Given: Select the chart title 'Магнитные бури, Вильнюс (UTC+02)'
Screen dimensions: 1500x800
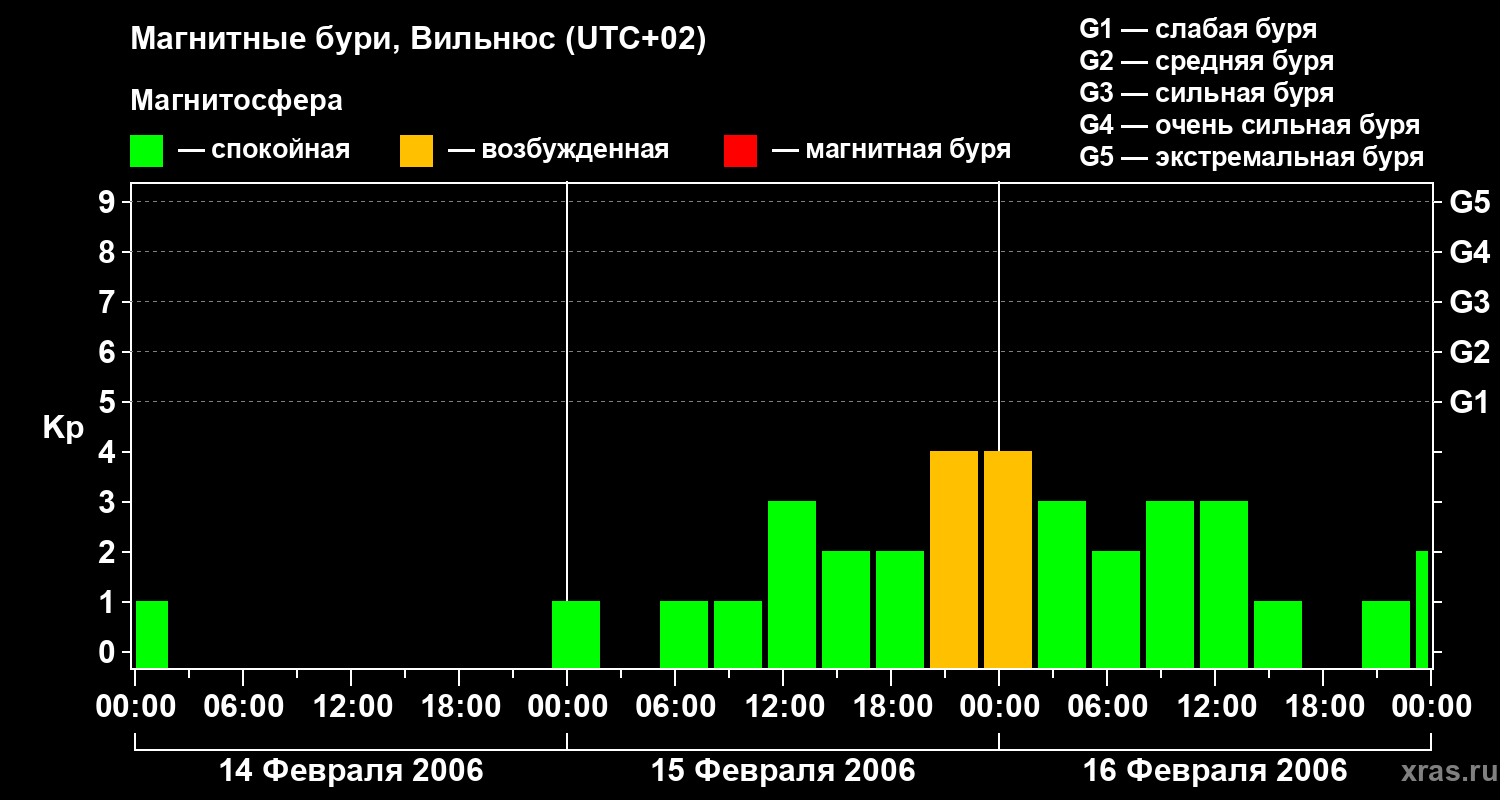Looking at the screenshot, I should pyautogui.click(x=418, y=40).
